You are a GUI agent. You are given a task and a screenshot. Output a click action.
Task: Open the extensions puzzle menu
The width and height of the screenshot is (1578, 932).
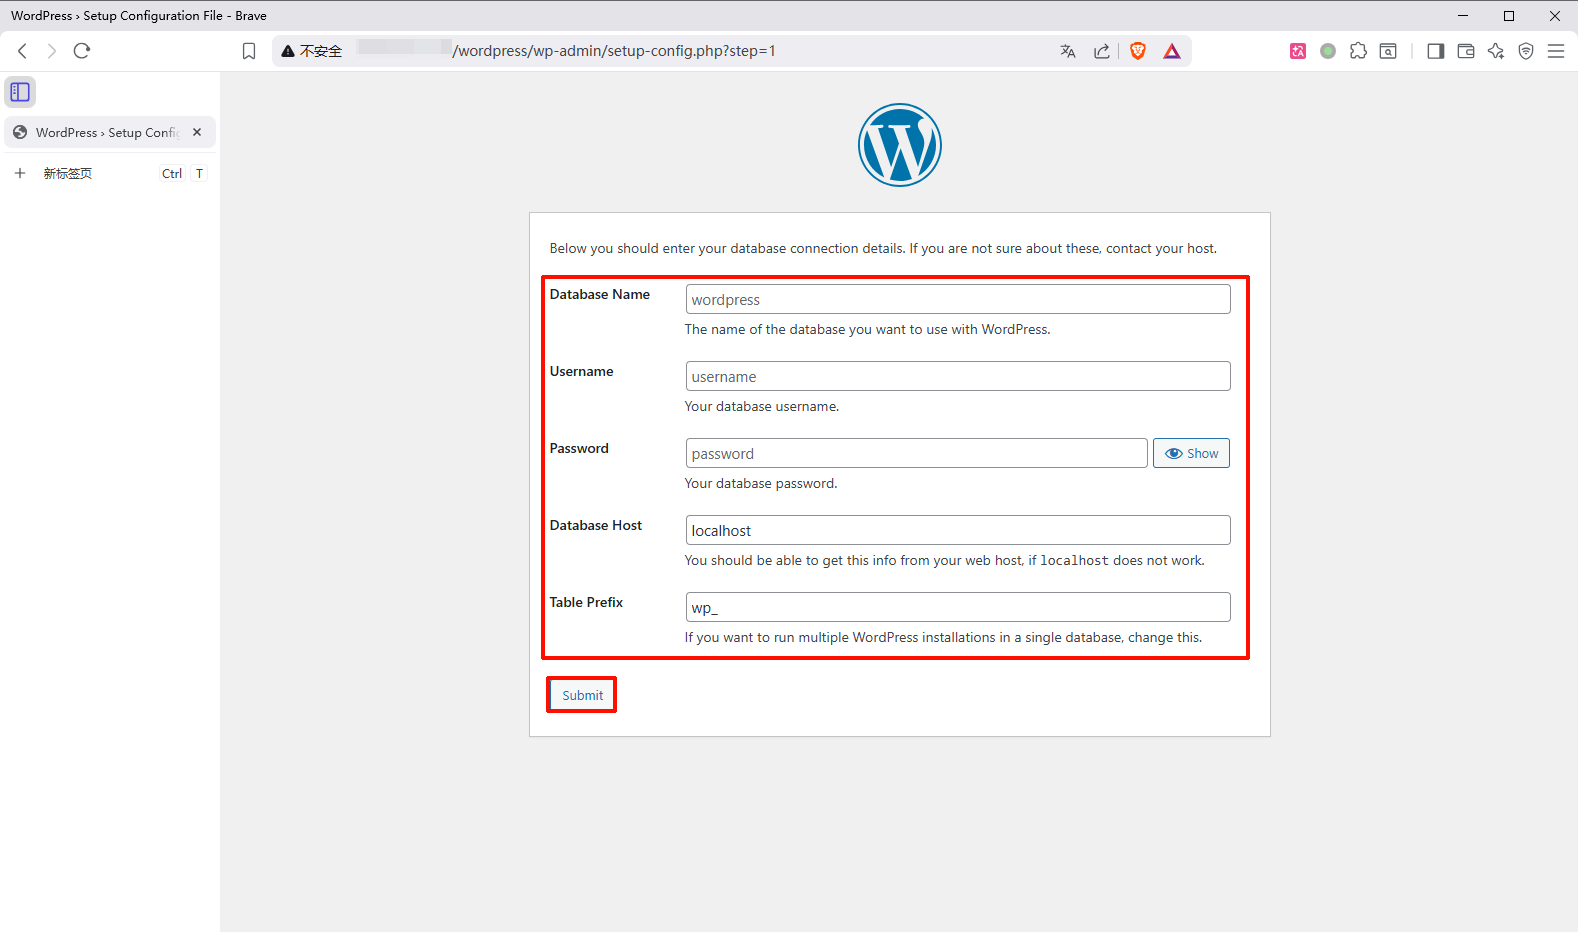1358,51
